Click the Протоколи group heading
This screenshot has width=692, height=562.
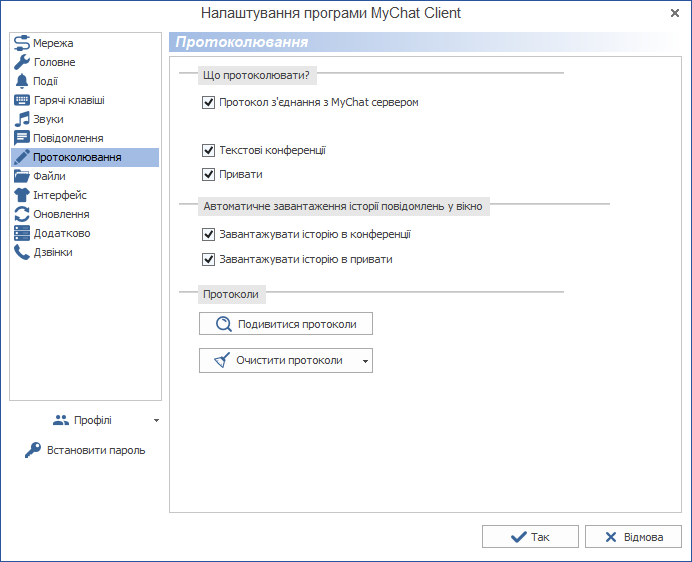click(x=231, y=294)
